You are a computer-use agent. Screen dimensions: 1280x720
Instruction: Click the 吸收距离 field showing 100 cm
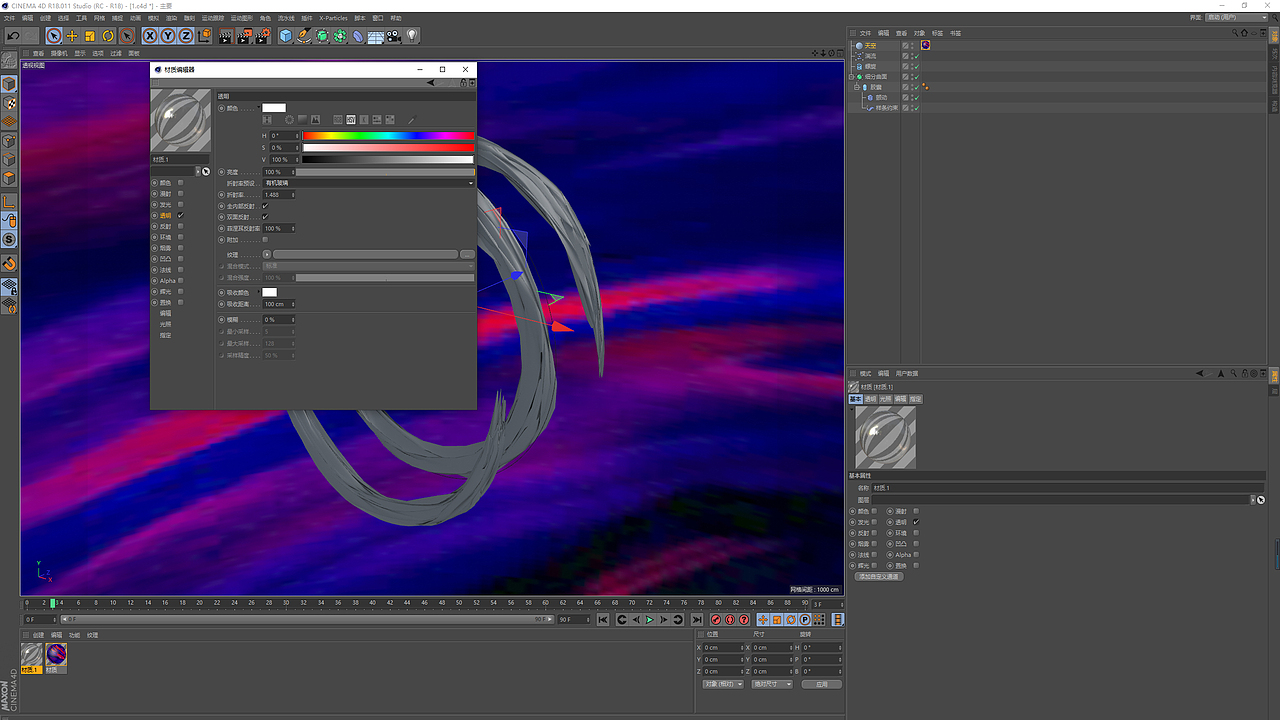[x=279, y=304]
